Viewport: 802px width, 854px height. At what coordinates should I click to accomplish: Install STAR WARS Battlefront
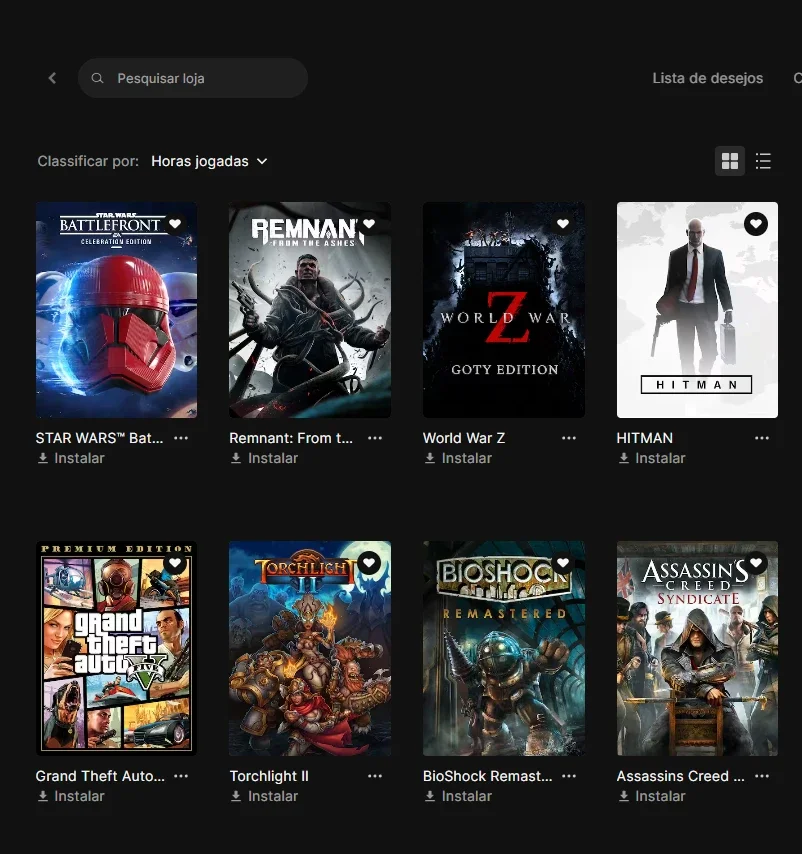[x=71, y=459]
